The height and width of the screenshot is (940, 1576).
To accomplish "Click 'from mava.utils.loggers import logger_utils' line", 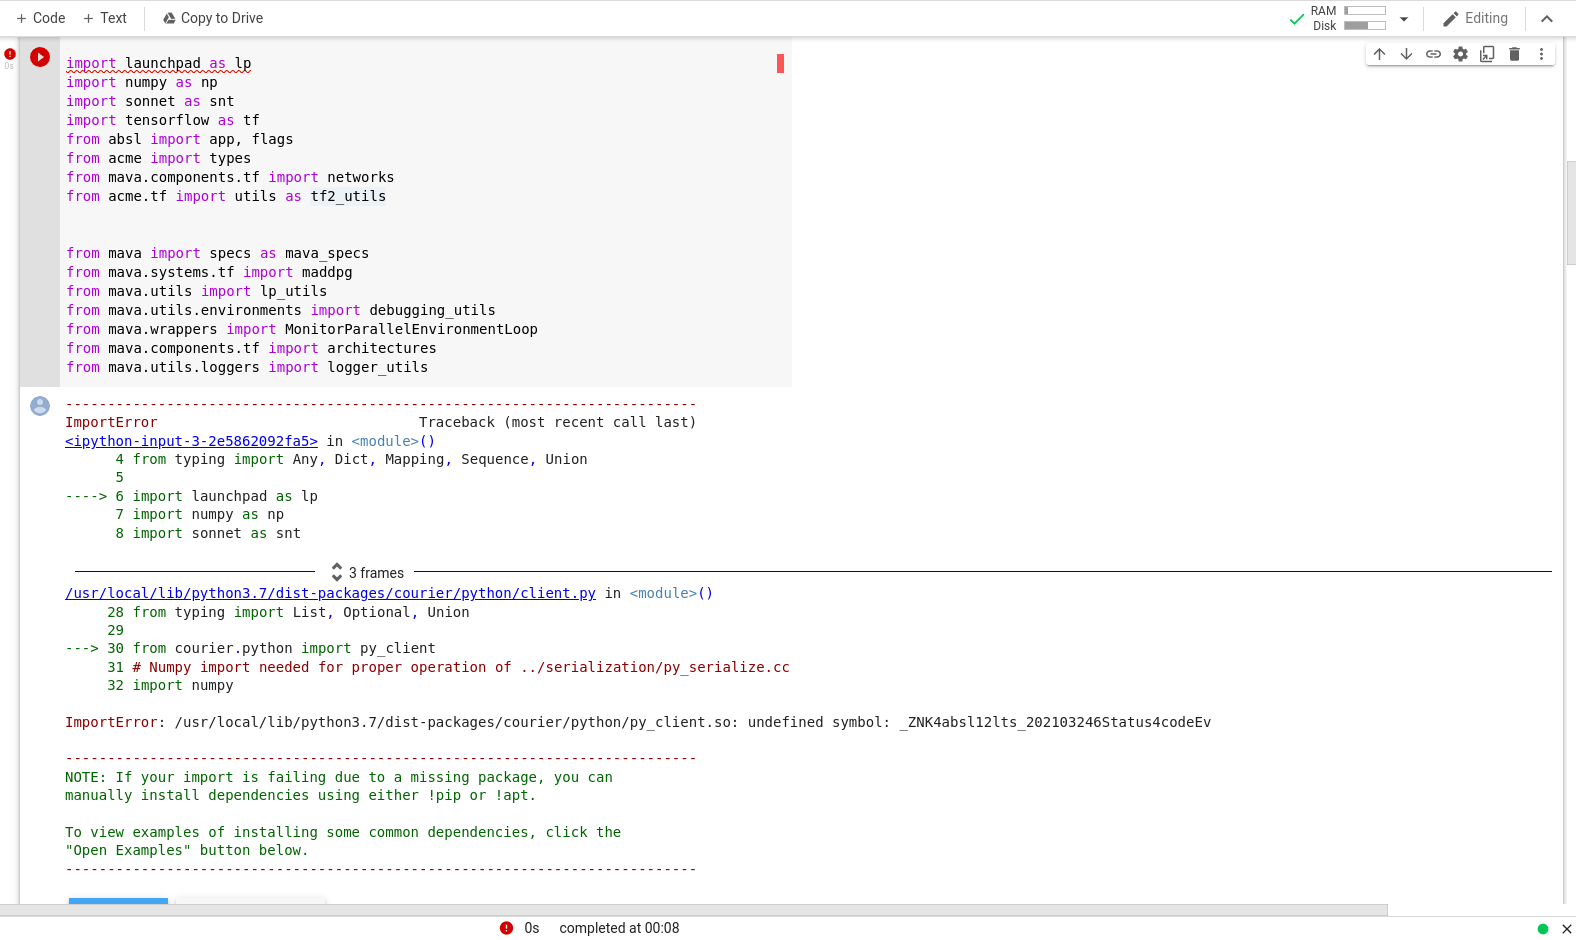I will (x=247, y=367).
